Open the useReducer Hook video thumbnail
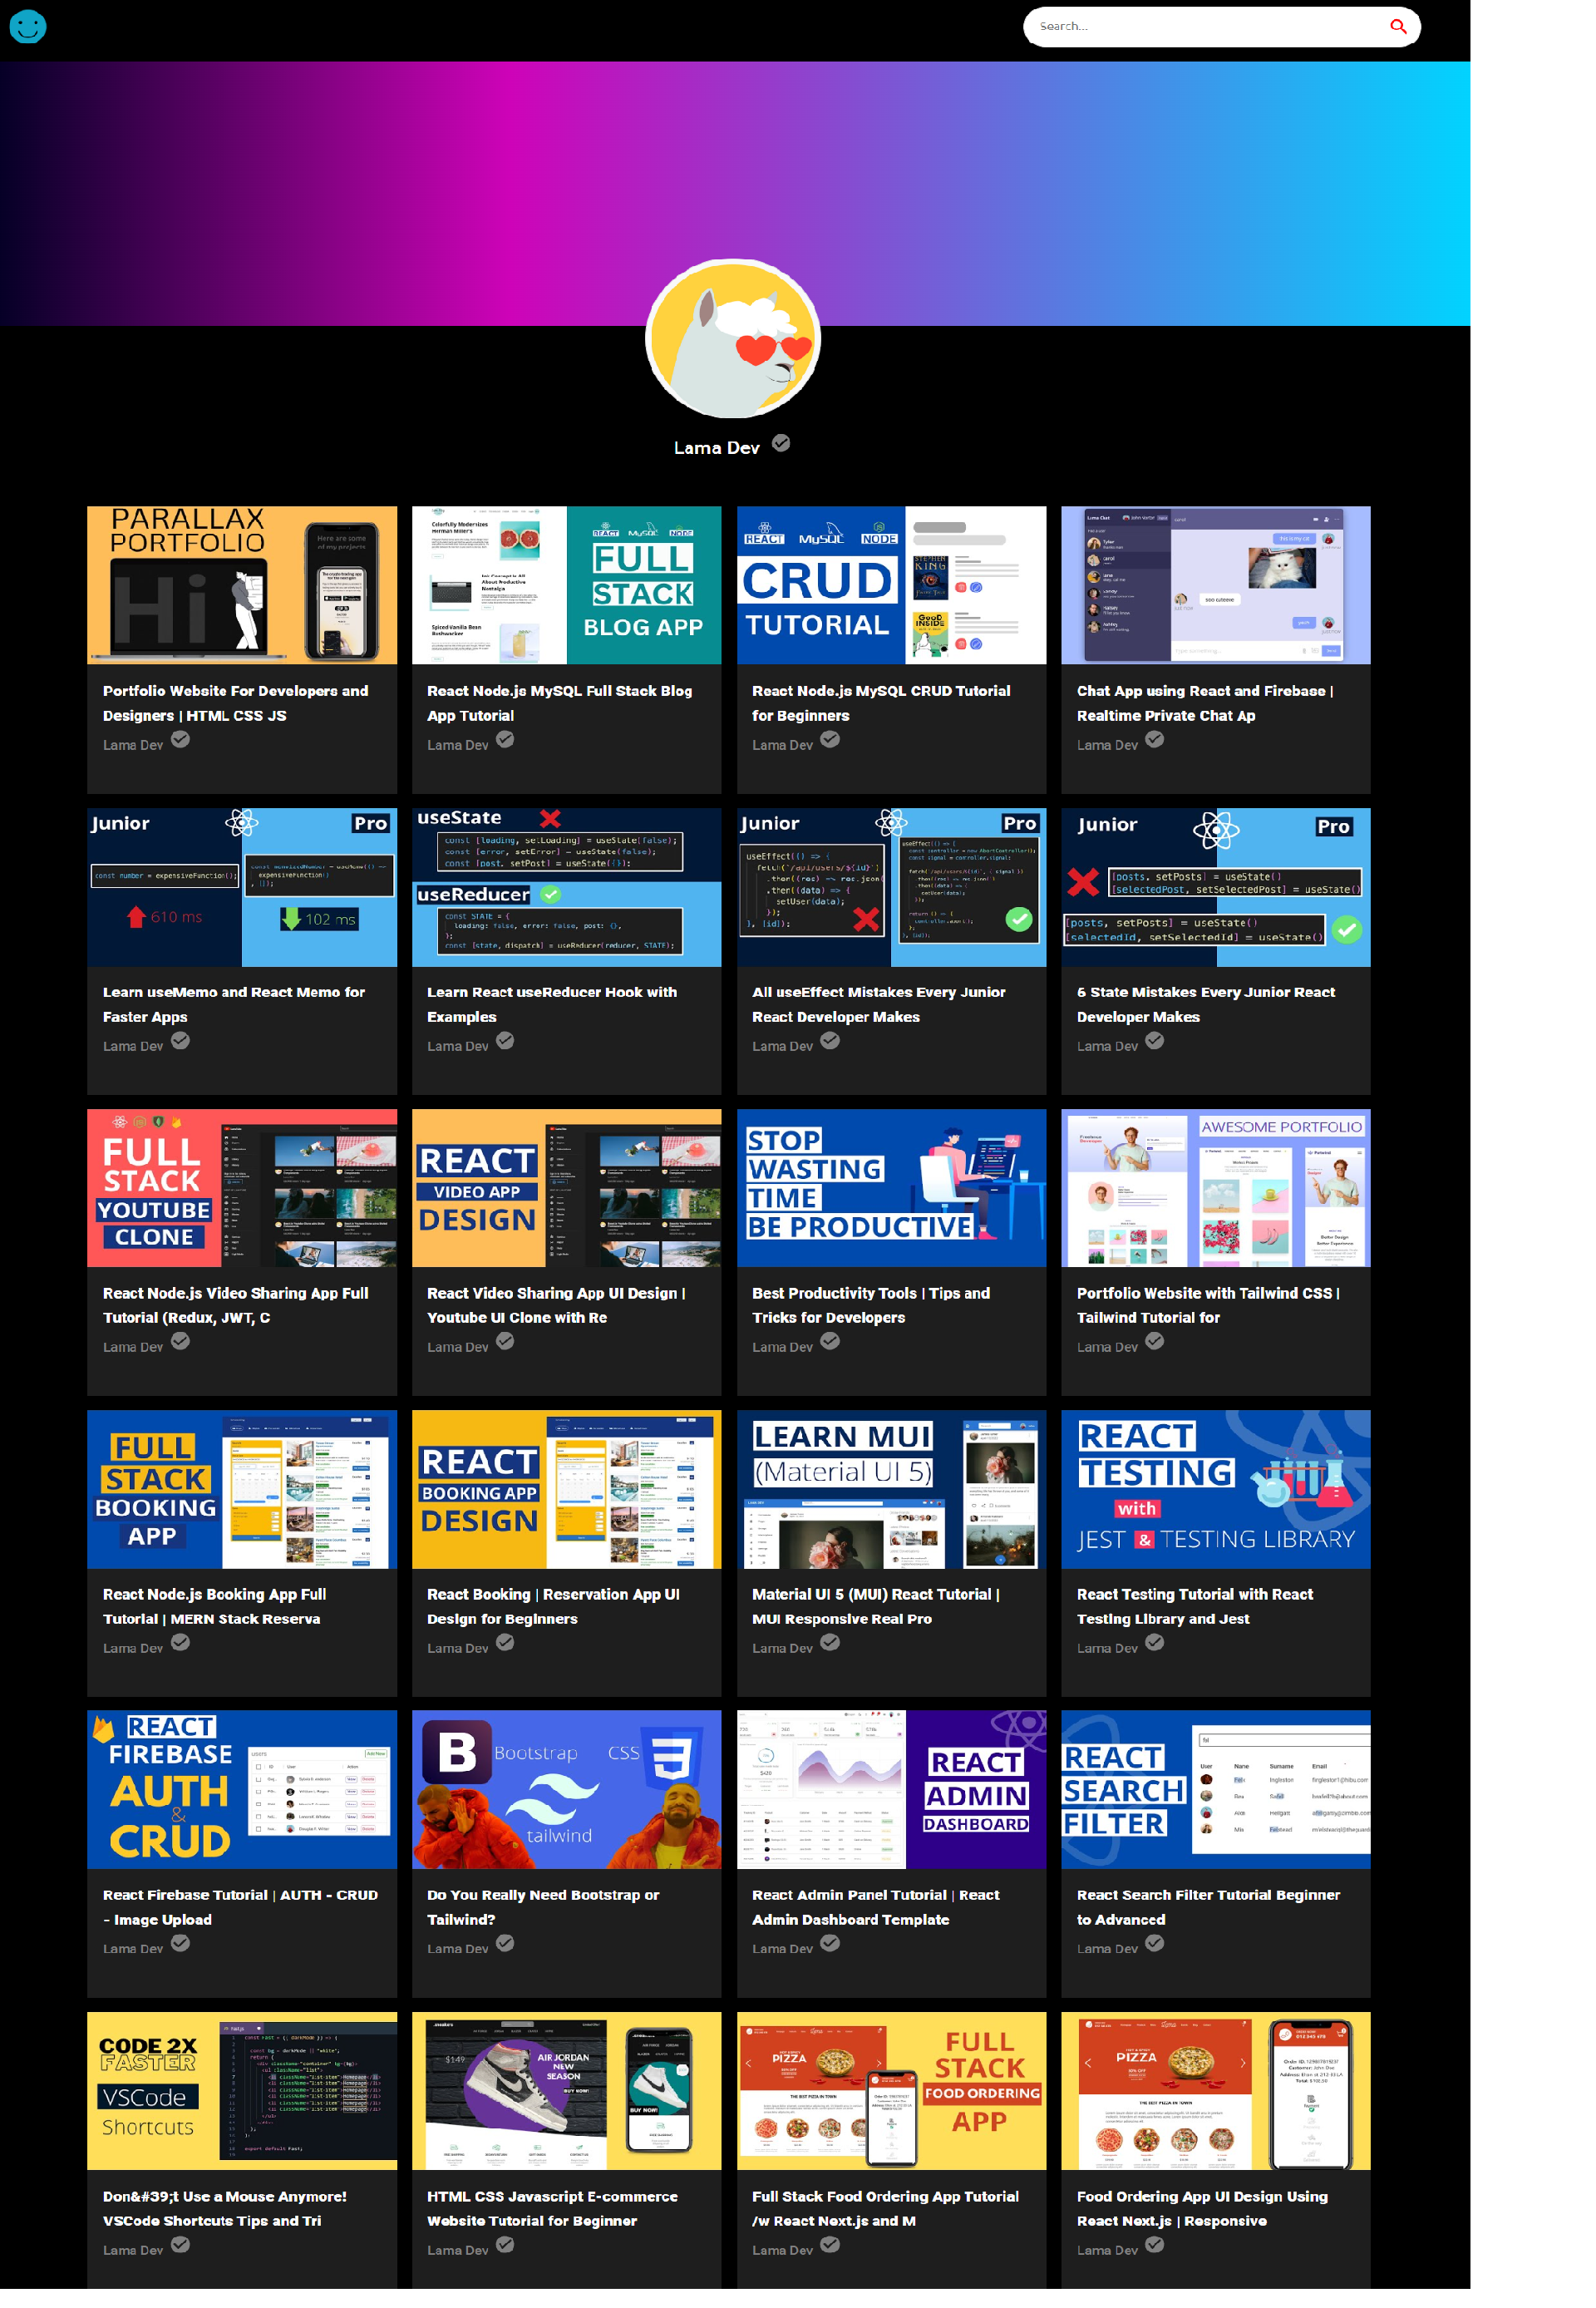Screen dimensions: 1596x2308 tap(566, 887)
